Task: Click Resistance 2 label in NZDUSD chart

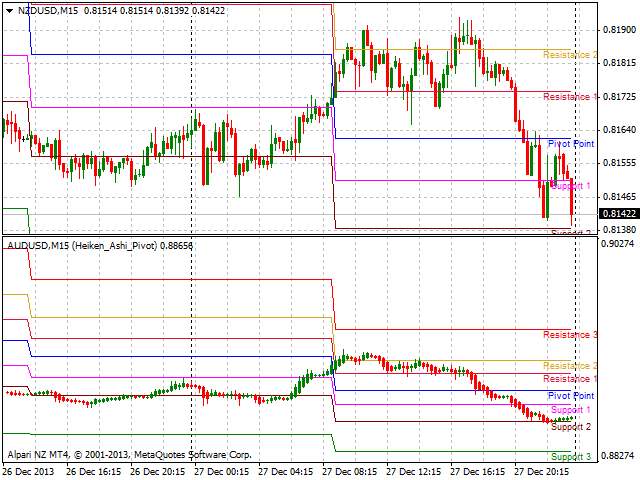Action: click(x=570, y=55)
